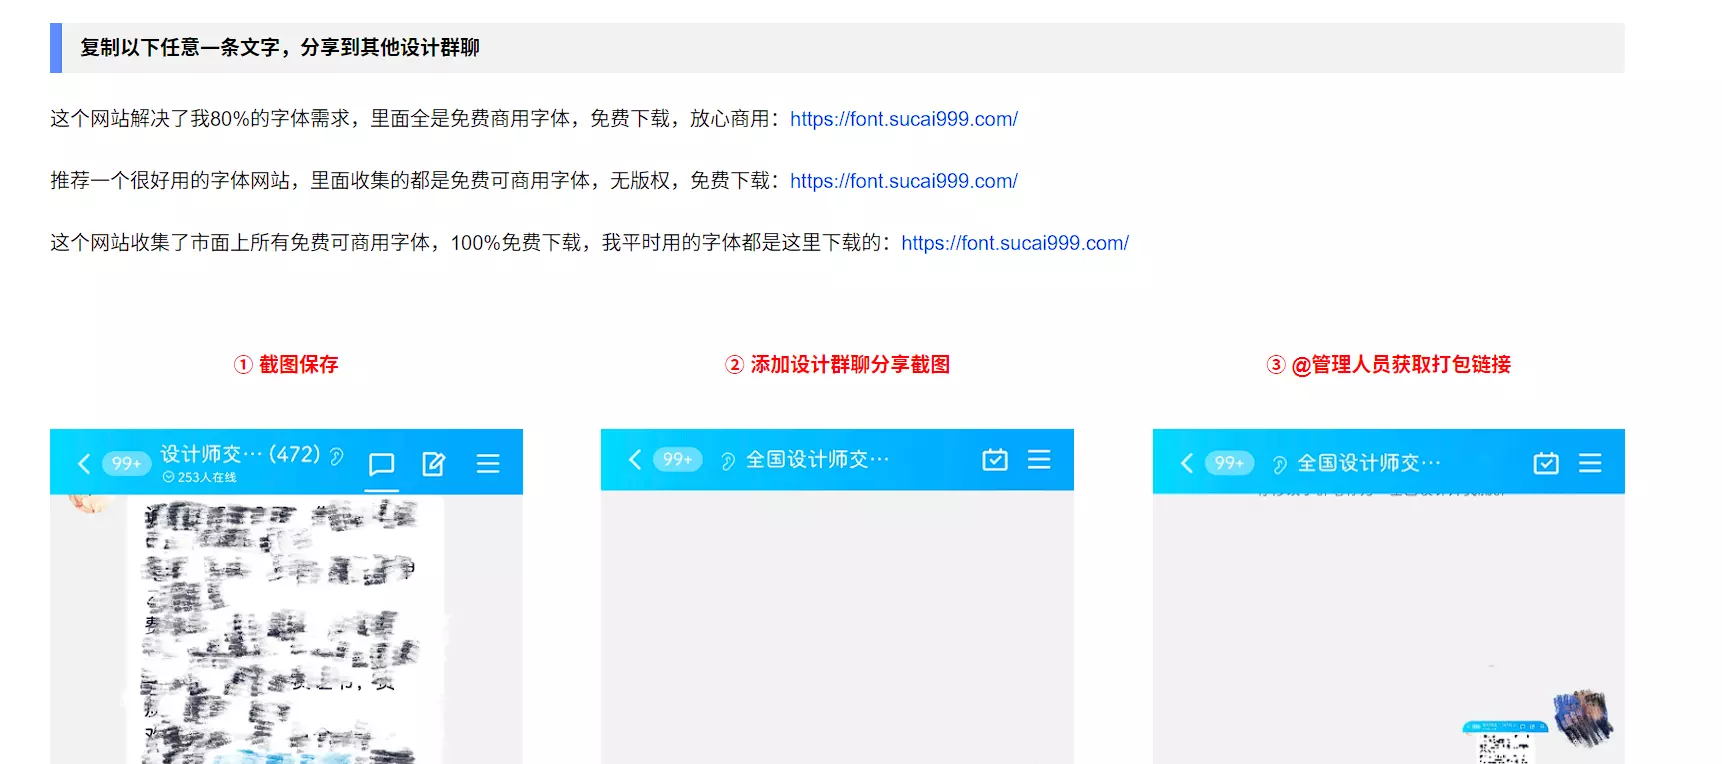Screen dimensions: 1722x764
Task: Open font.sucai999.com link after 无版权，免费下载
Action: click(x=903, y=181)
